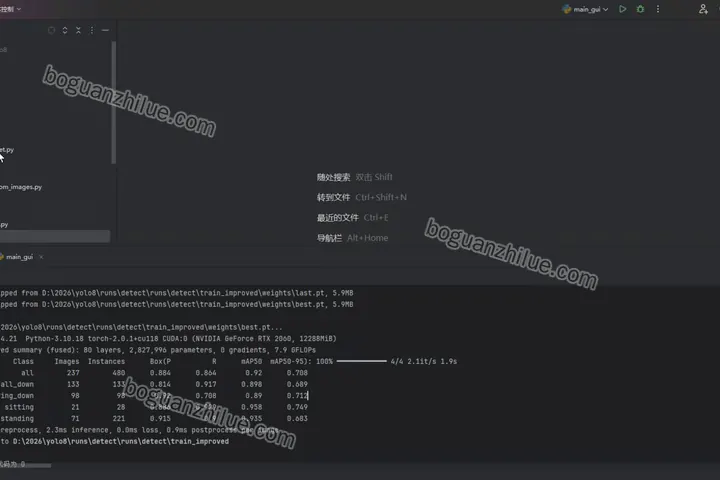The image size is (720, 480).
Task: Click the 'Box(P' column header
Action: [x=160, y=361]
